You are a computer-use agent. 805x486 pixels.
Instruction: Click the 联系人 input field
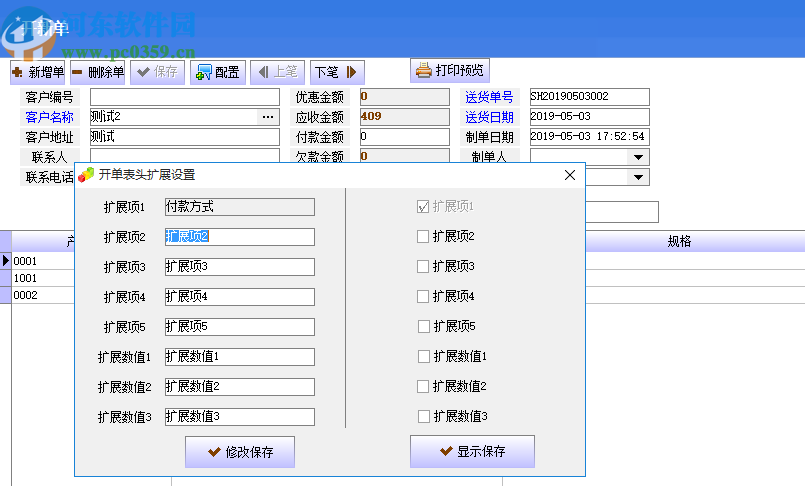[185, 155]
